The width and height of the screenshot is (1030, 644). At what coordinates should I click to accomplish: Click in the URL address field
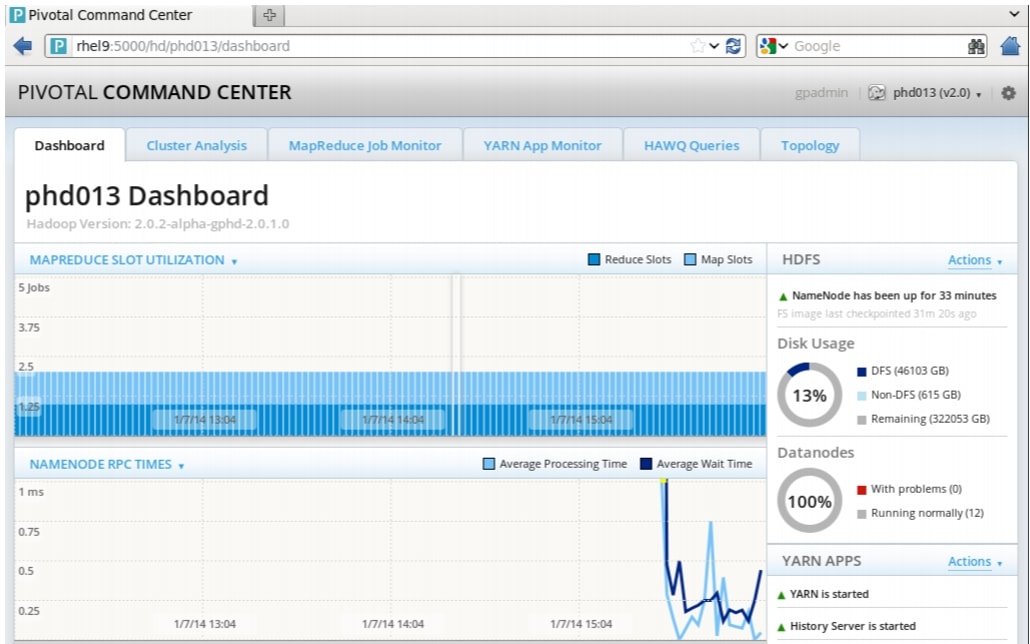click(380, 46)
